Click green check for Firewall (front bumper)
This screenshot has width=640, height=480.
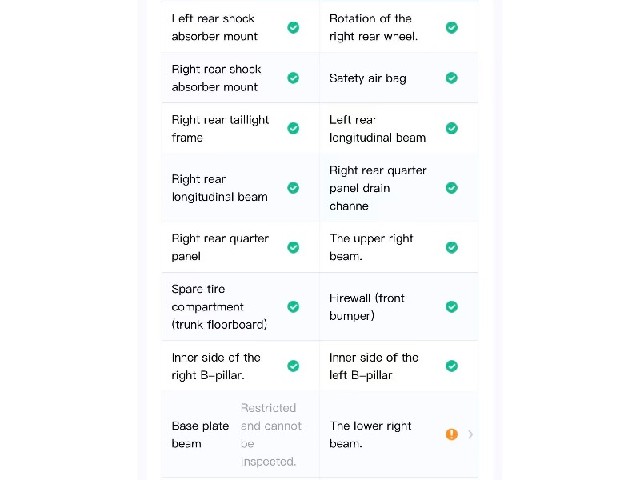[x=451, y=307]
